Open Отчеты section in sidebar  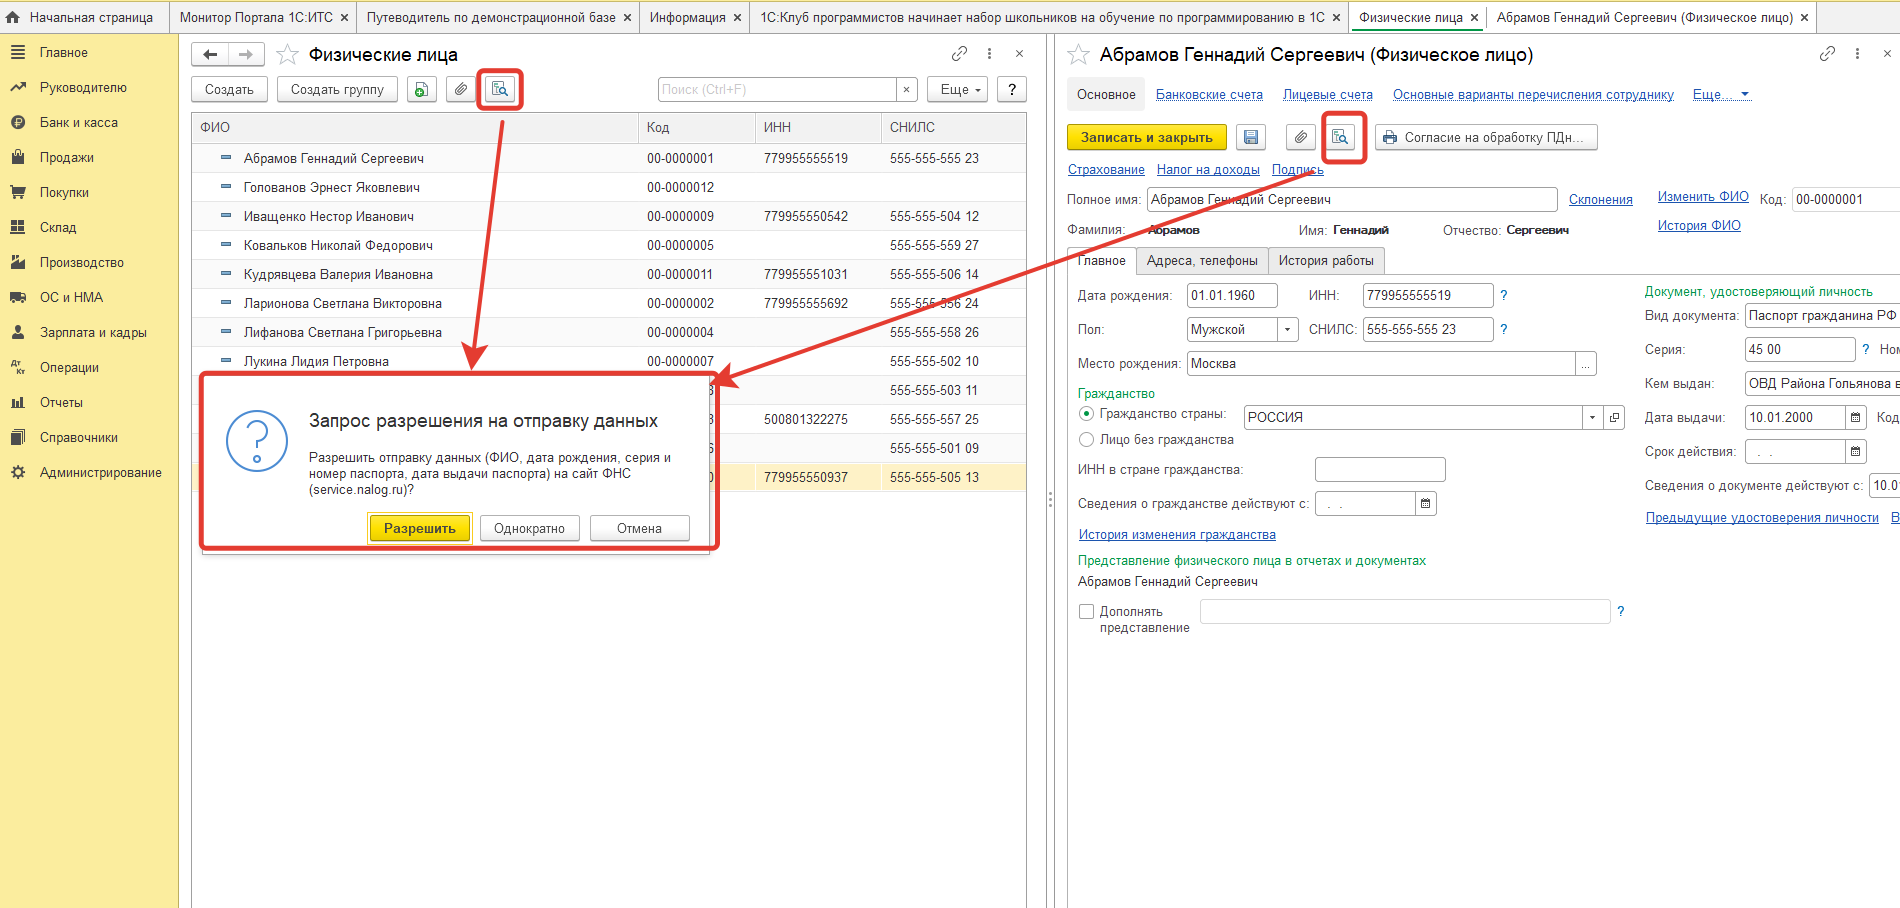click(x=61, y=402)
